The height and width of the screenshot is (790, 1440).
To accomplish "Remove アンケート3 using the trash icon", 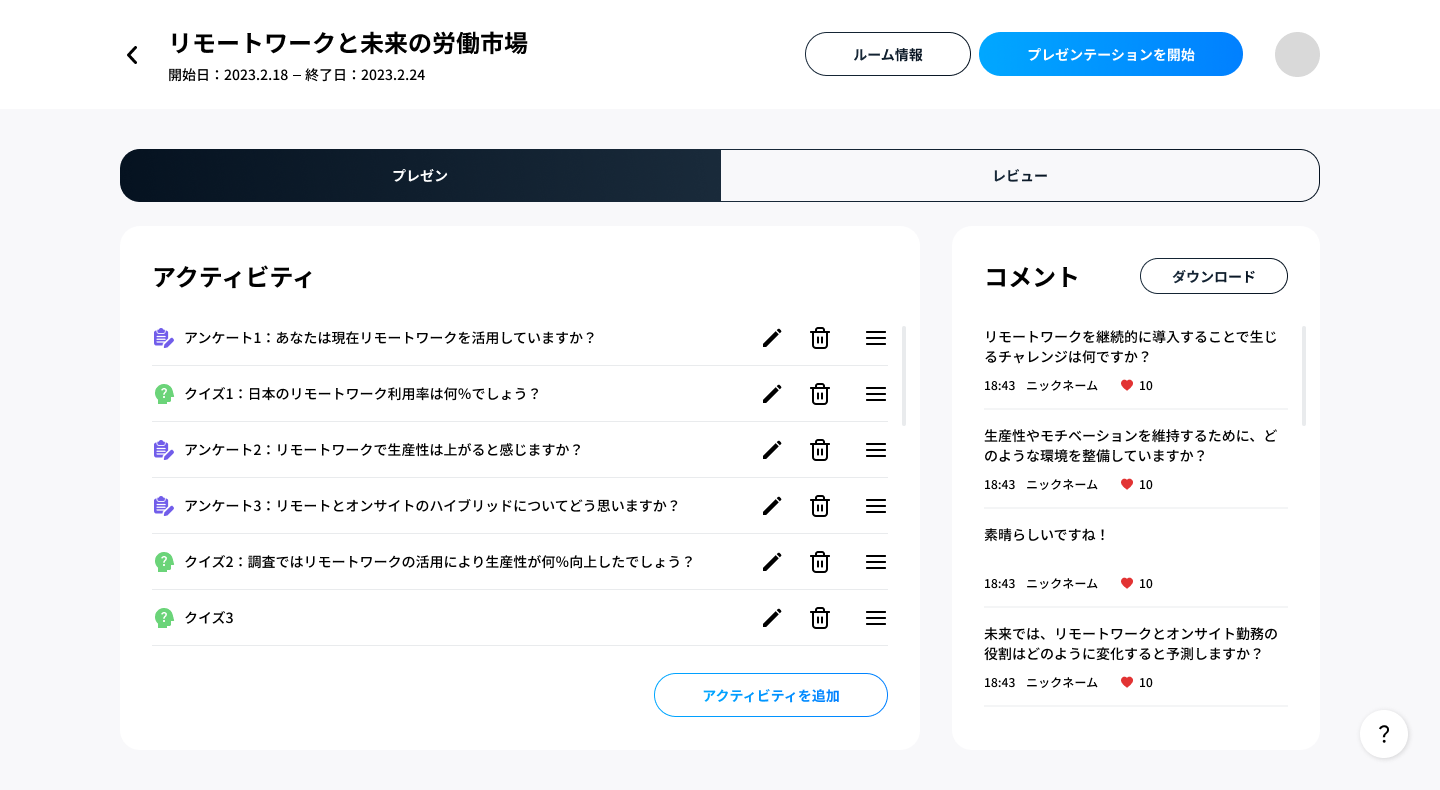I will coord(819,506).
